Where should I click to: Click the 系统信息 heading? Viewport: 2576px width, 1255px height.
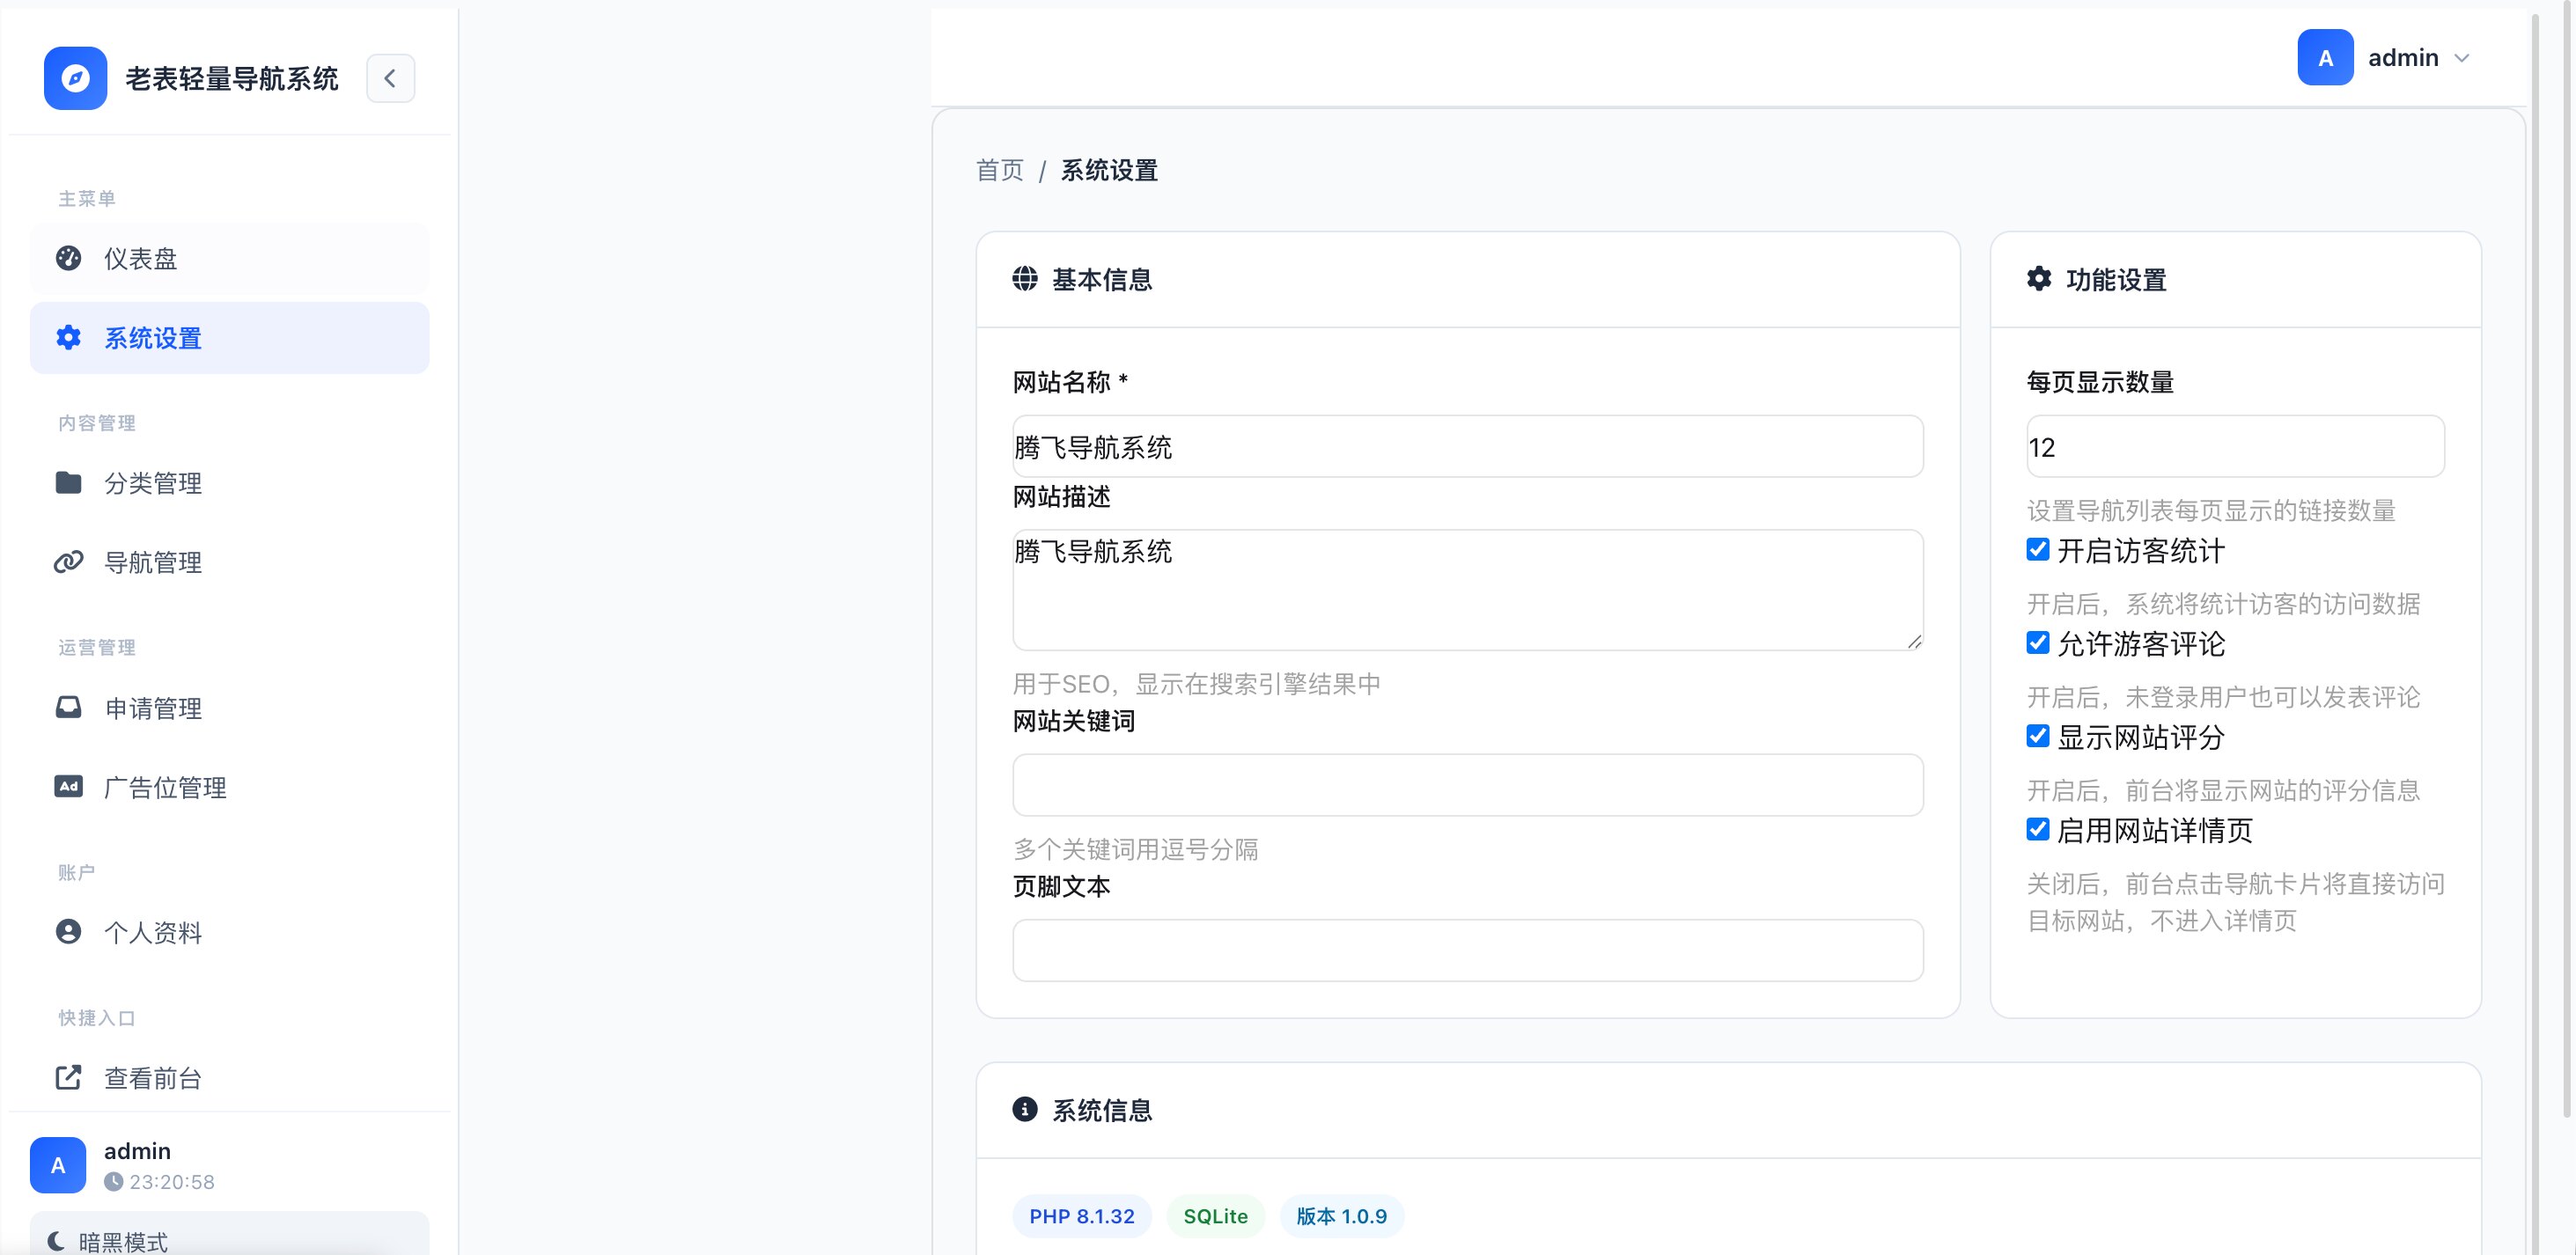1102,1110
